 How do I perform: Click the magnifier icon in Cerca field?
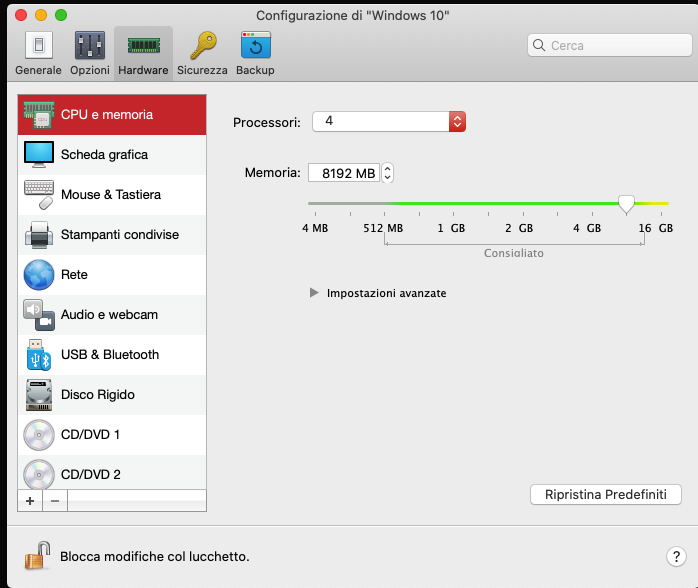click(x=539, y=45)
